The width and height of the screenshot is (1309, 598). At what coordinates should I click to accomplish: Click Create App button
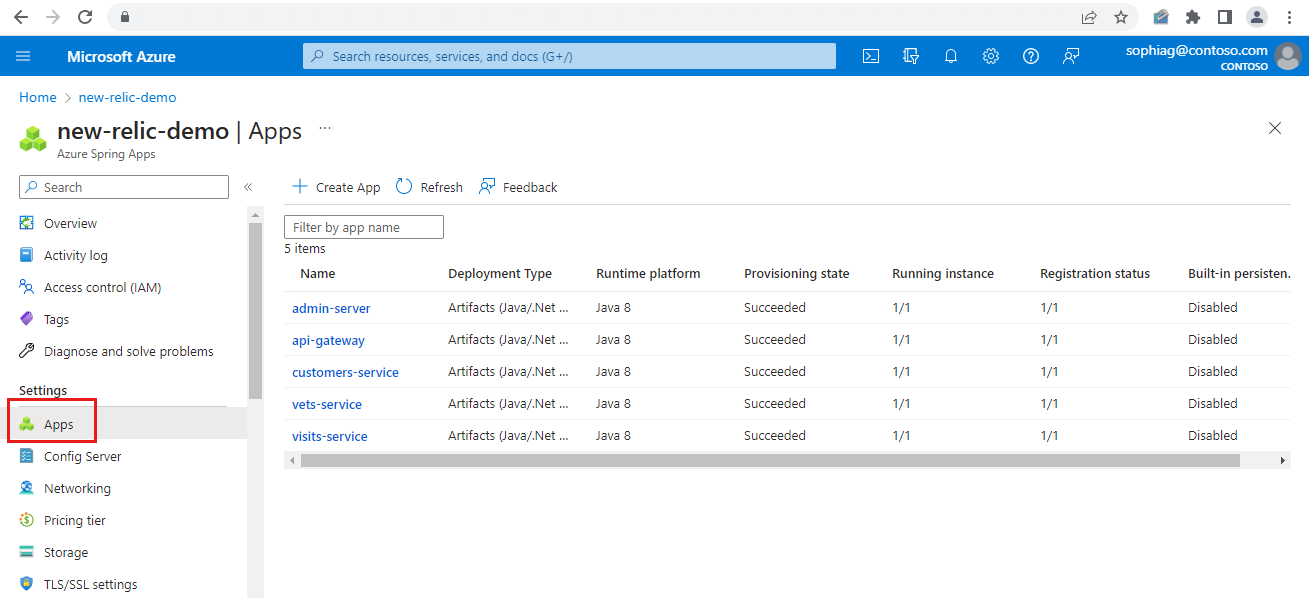click(336, 187)
